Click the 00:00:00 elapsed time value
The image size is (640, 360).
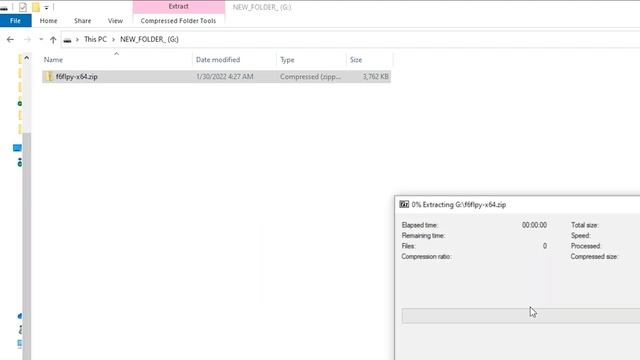point(534,225)
